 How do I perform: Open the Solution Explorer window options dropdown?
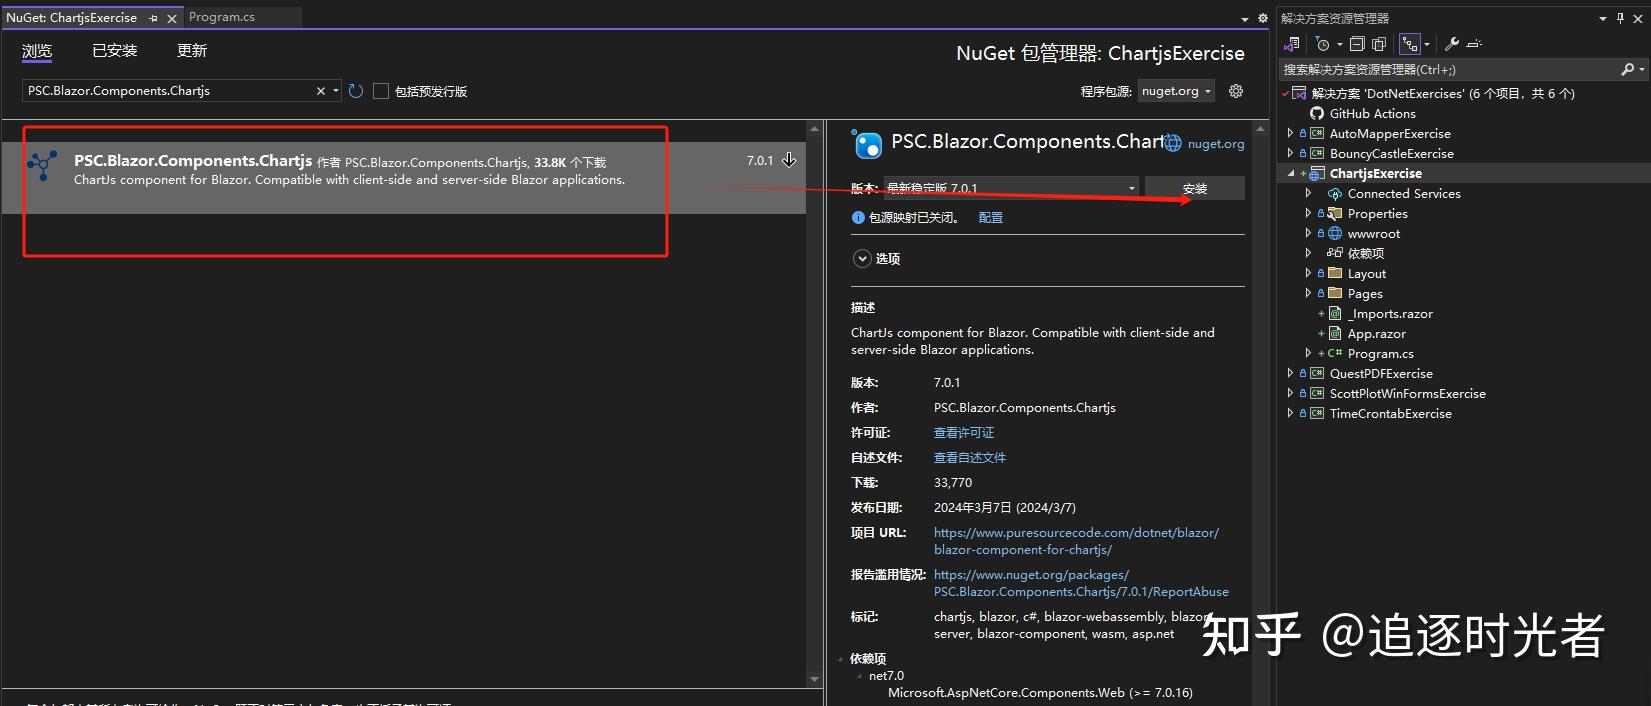pyautogui.click(x=1603, y=18)
